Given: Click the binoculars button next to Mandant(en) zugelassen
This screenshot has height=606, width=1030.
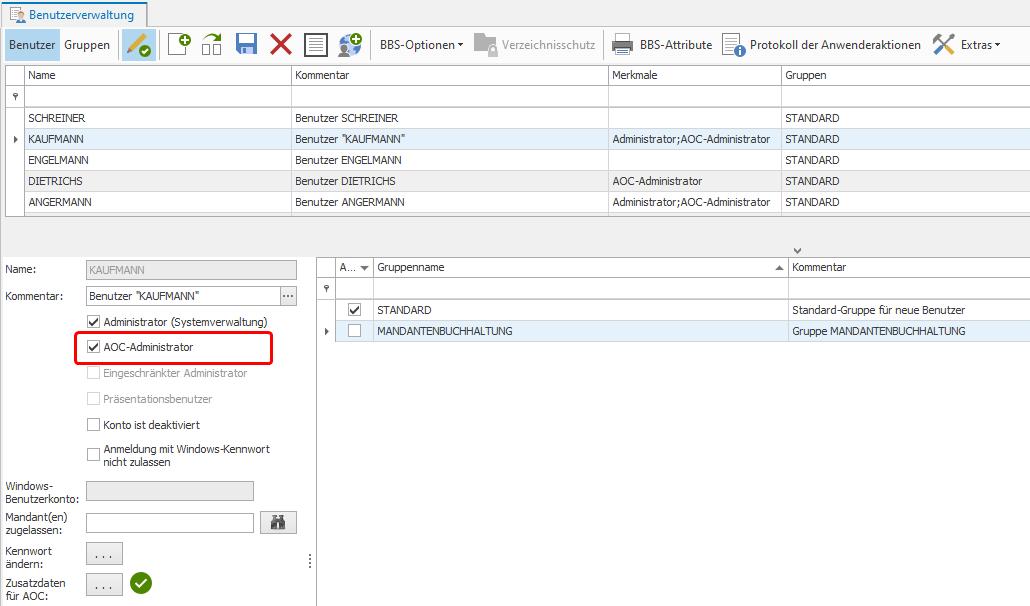Looking at the screenshot, I should 279,523.
